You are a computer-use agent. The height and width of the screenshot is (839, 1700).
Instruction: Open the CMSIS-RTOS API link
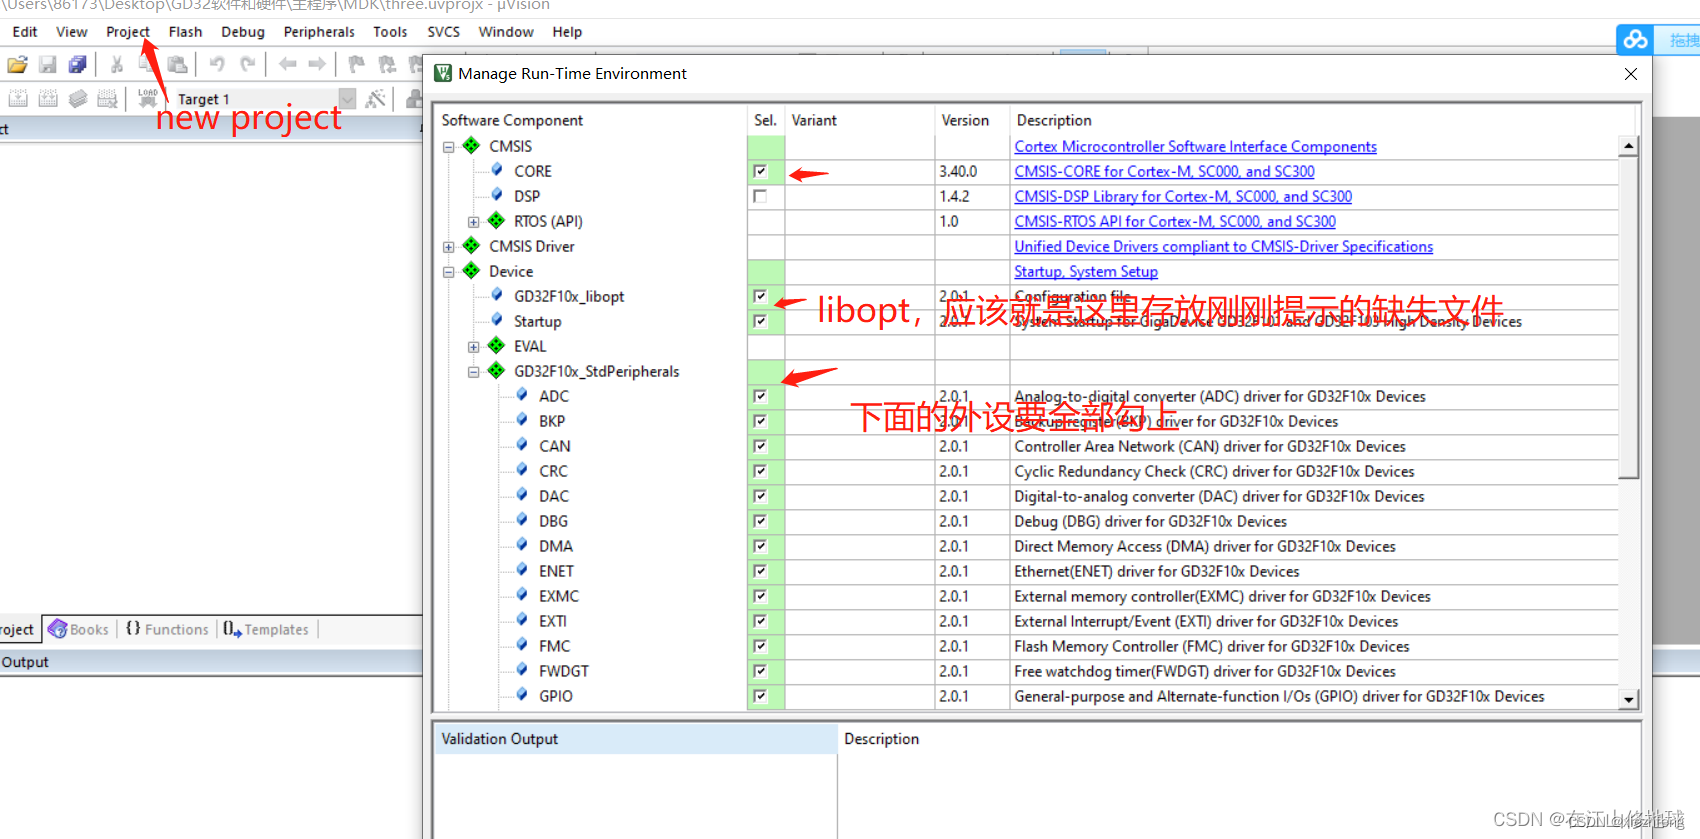(1175, 221)
